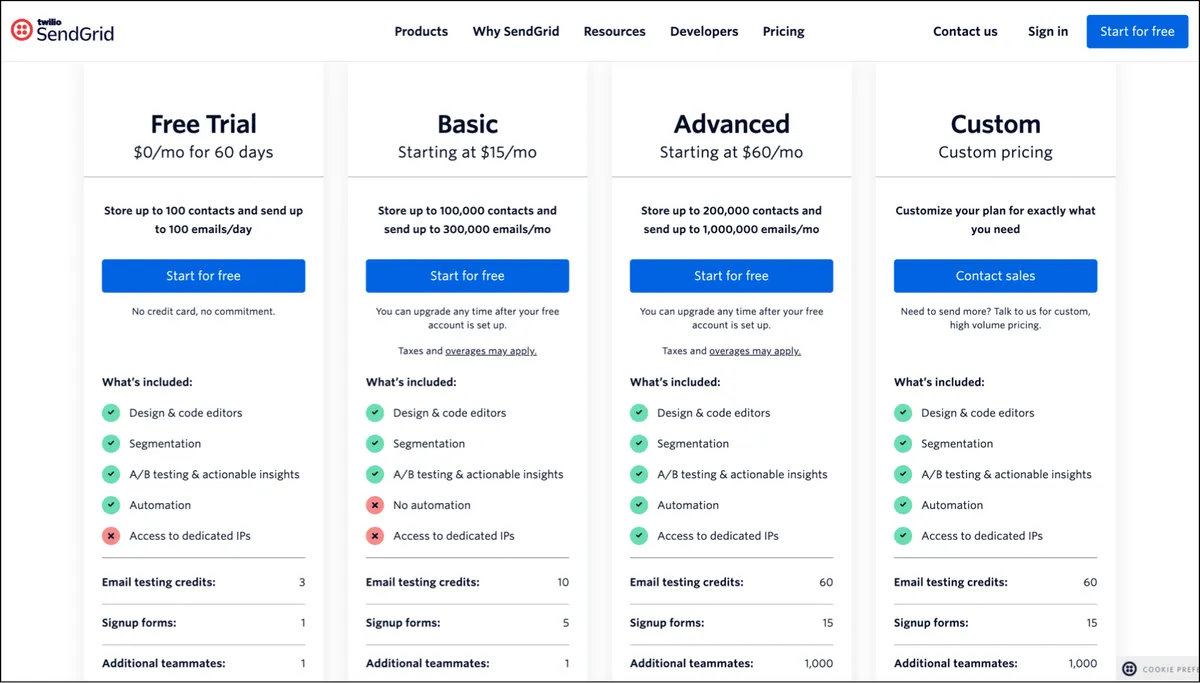Click Start for free under Free Trial
The image size is (1200, 683).
(x=203, y=276)
